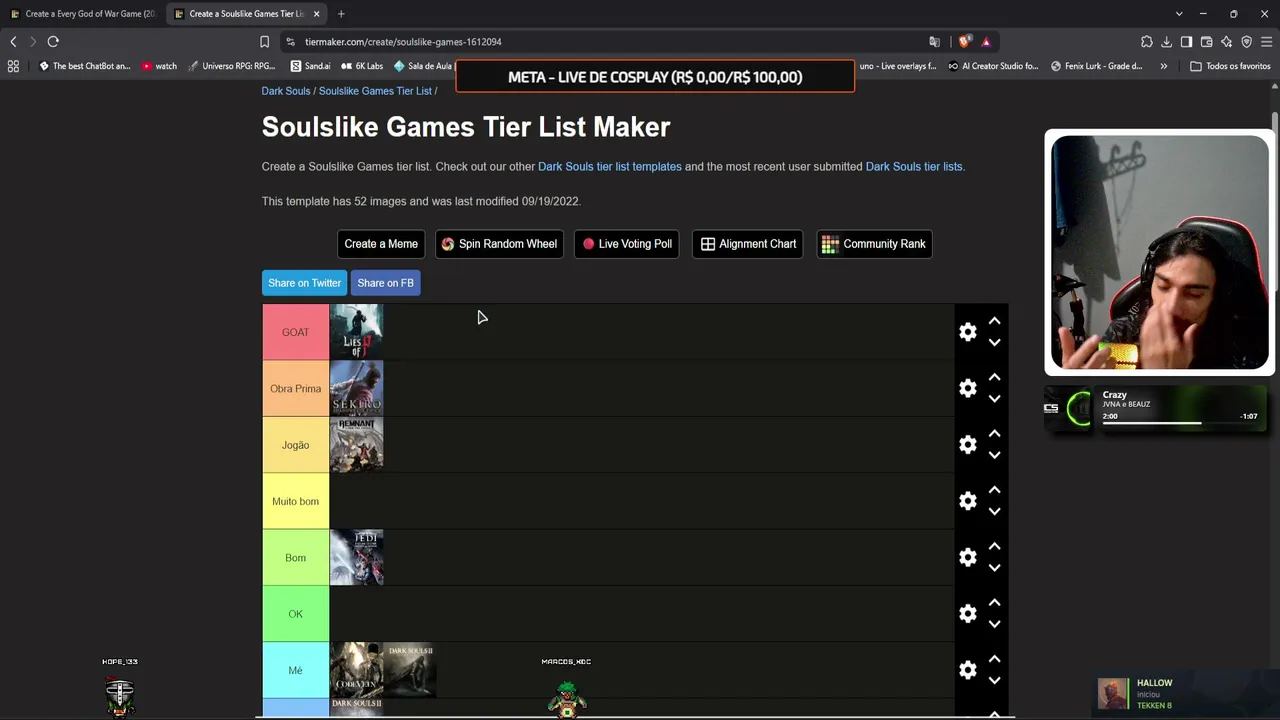View the Community Rank
Screen dimensions: 1280x720
(874, 244)
